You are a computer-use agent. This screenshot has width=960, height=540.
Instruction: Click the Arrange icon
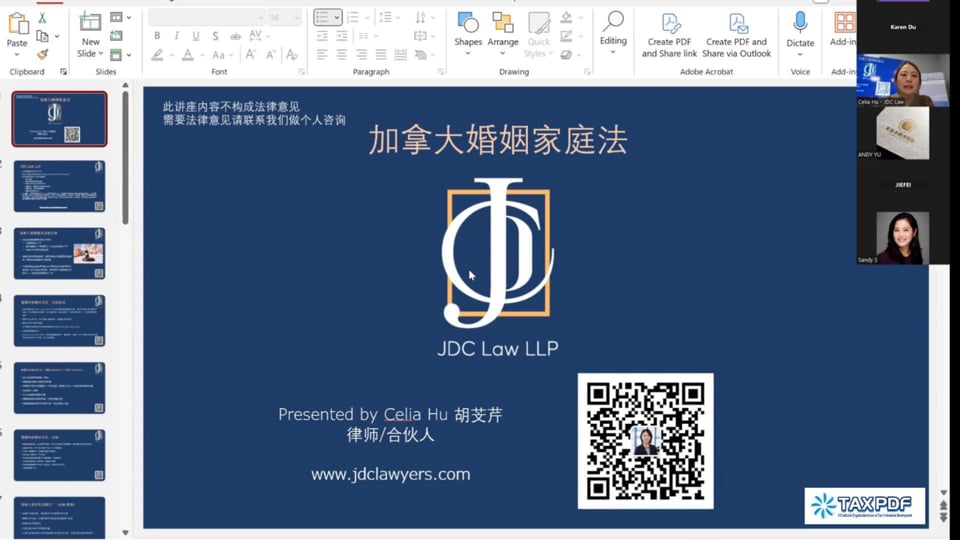503,23
